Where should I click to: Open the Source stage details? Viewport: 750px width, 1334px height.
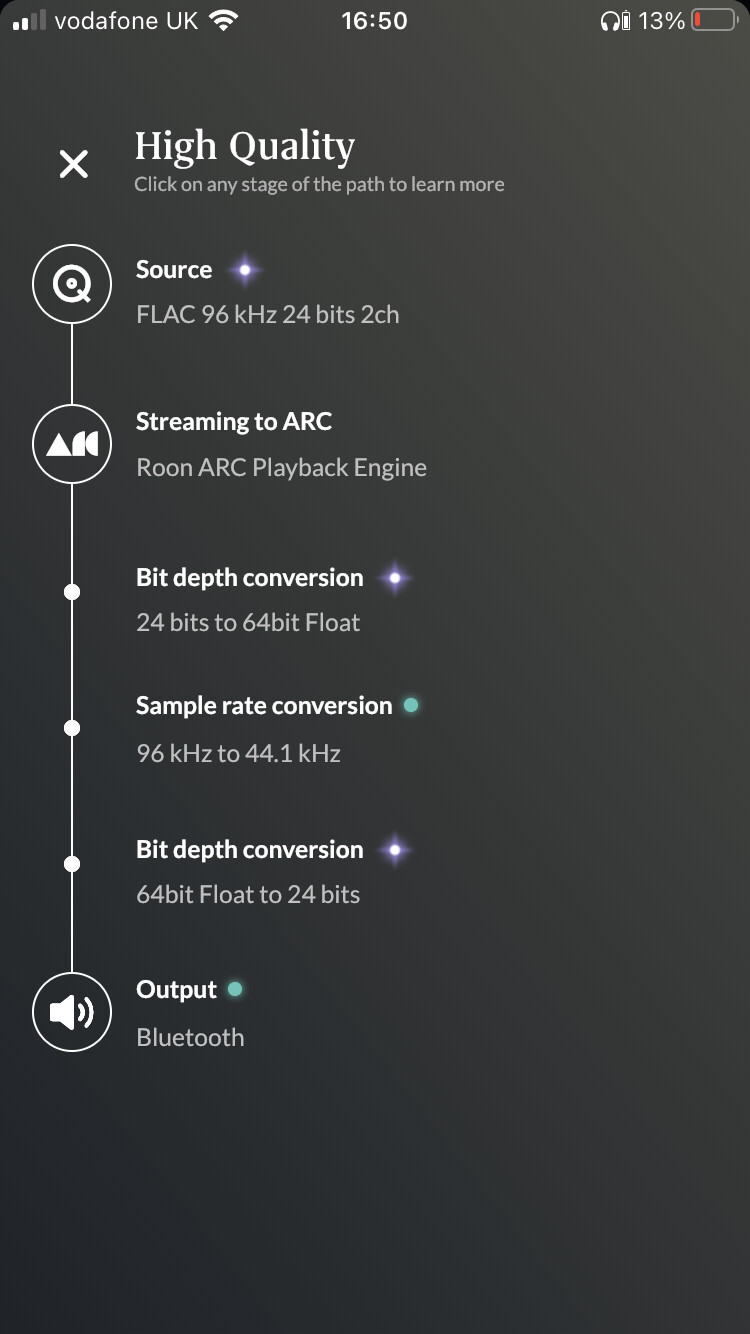[x=174, y=270]
